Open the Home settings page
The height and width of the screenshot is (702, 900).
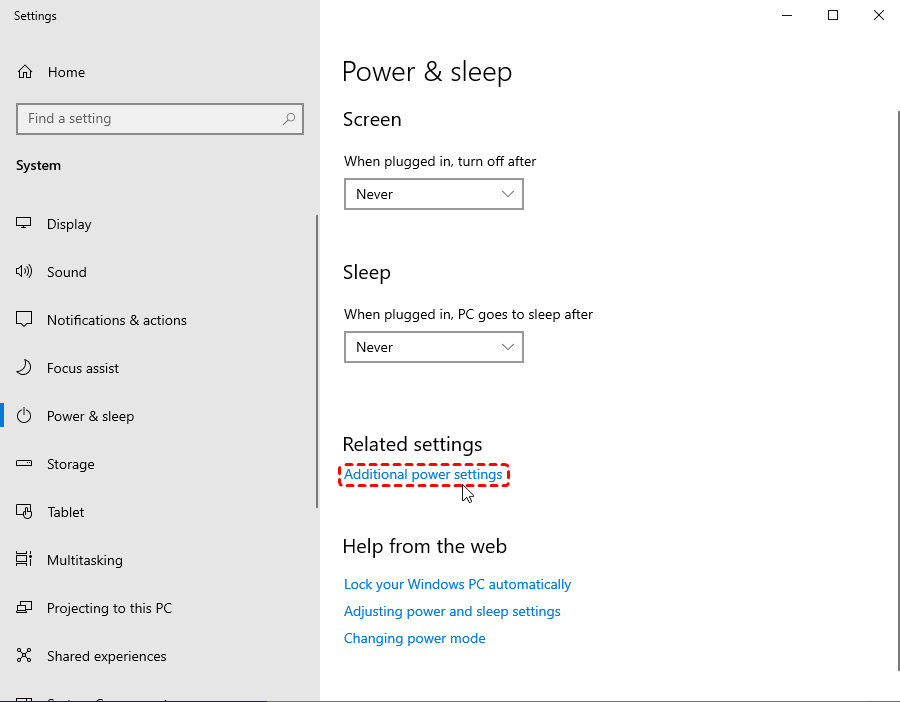(x=66, y=72)
